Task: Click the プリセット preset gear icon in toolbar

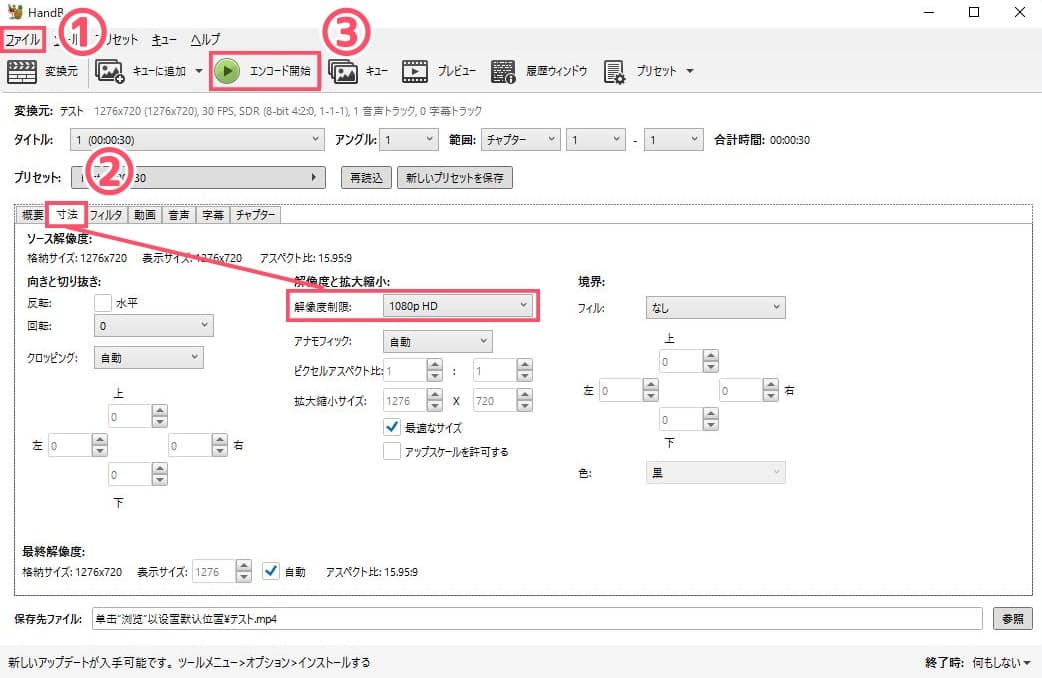Action: pyautogui.click(x=615, y=71)
